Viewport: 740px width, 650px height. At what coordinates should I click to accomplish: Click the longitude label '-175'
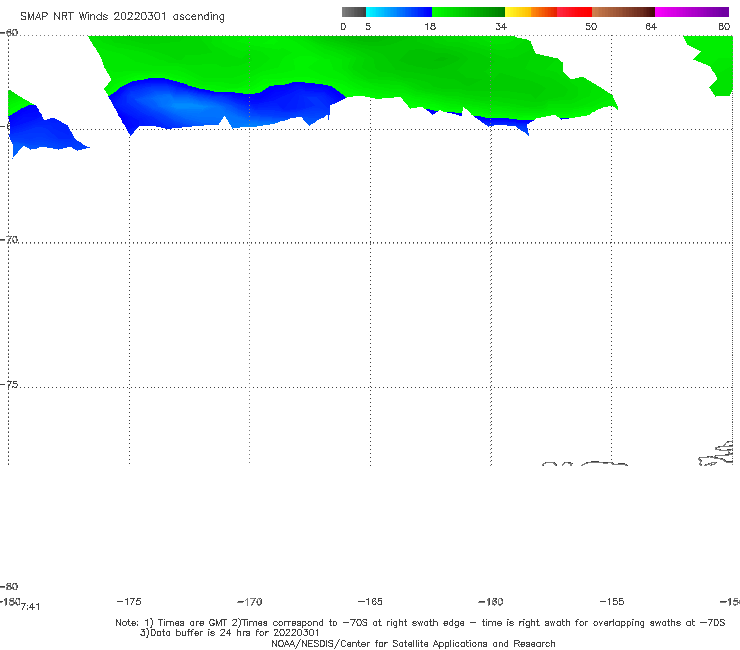click(x=129, y=601)
